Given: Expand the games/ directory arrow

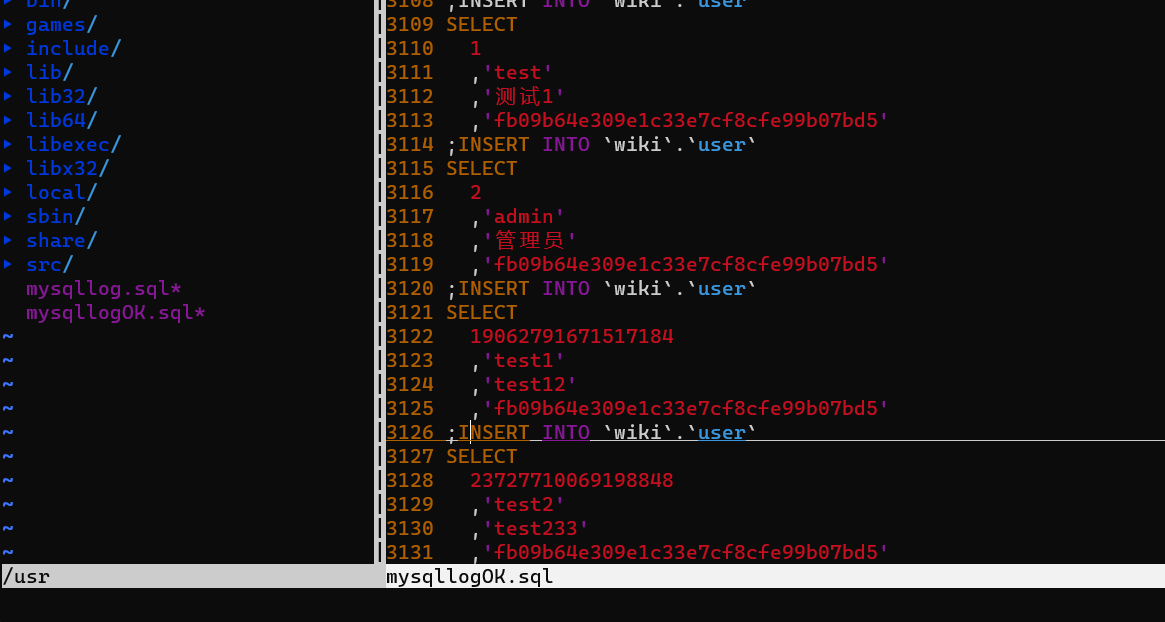Looking at the screenshot, I should coord(7,24).
